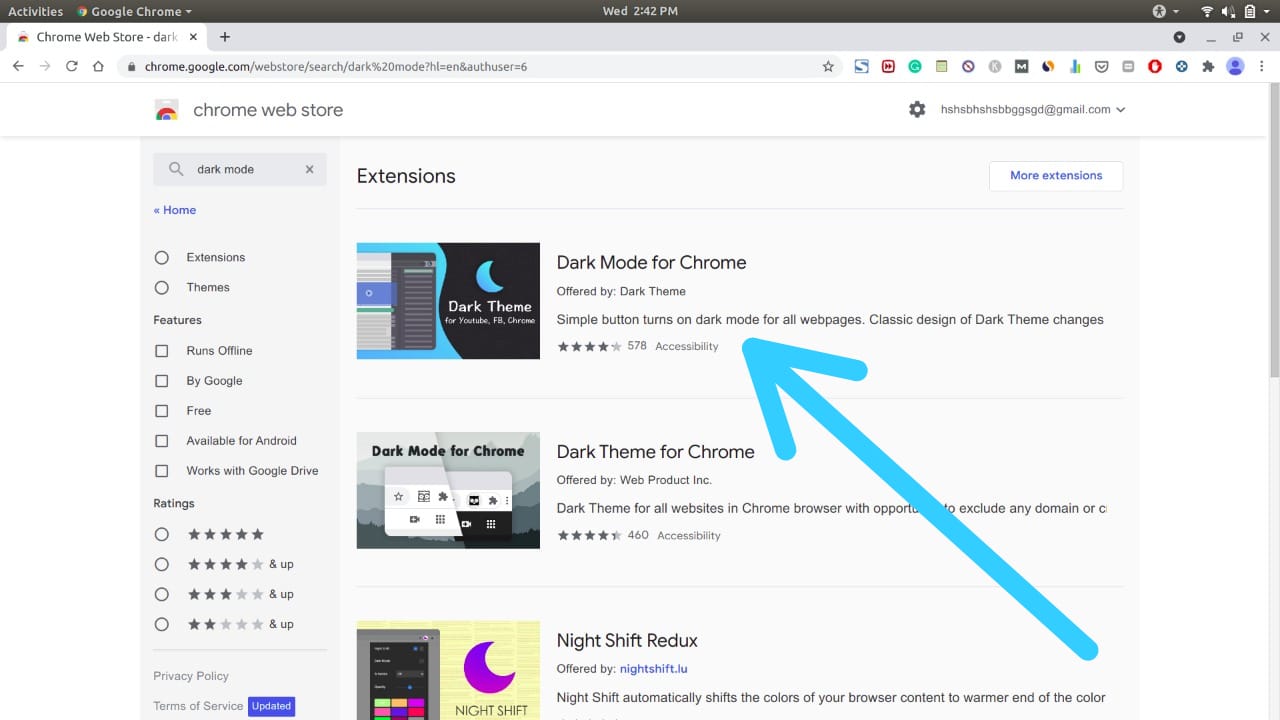Go back to web store Home
This screenshot has width=1280, height=720.
[175, 210]
